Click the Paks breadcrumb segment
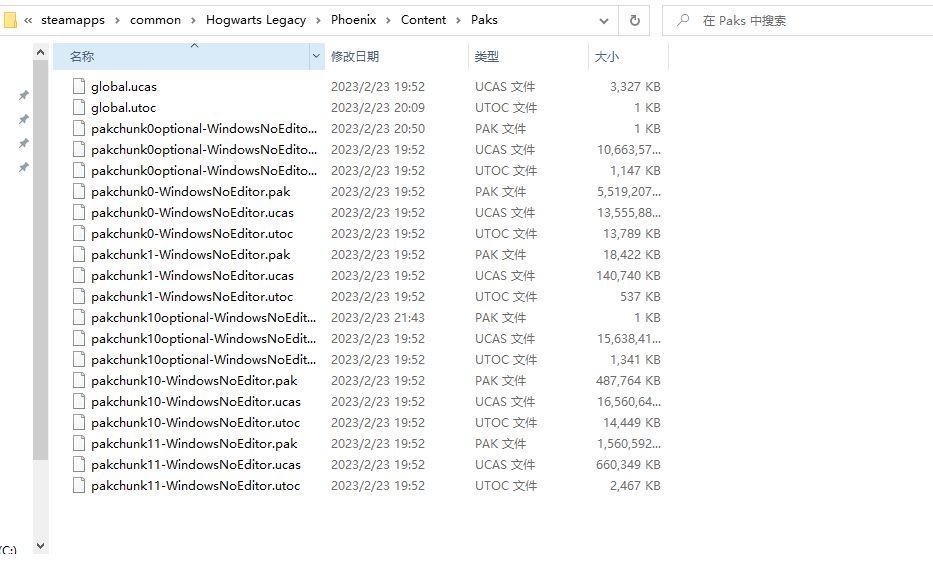This screenshot has width=933, height=576. (x=484, y=20)
